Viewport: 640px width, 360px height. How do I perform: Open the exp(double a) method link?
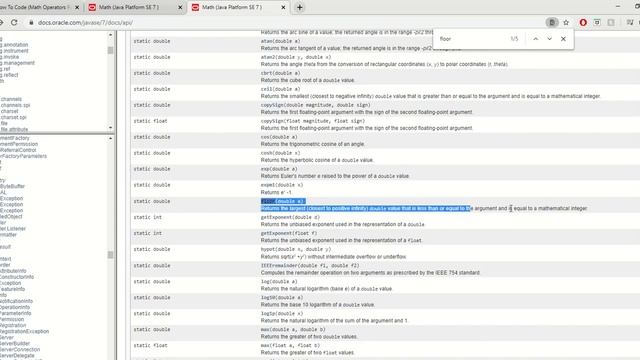click(x=279, y=169)
